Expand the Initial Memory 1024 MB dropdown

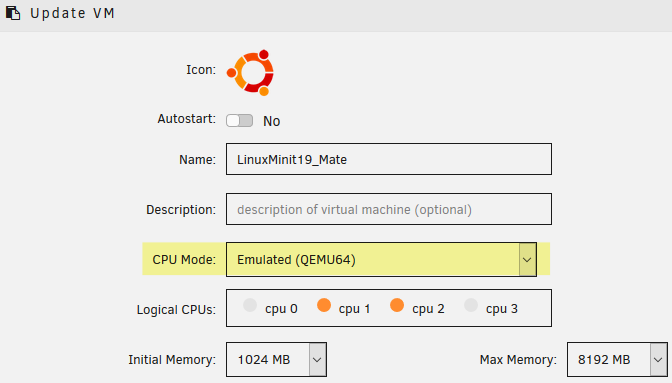pyautogui.click(x=276, y=359)
